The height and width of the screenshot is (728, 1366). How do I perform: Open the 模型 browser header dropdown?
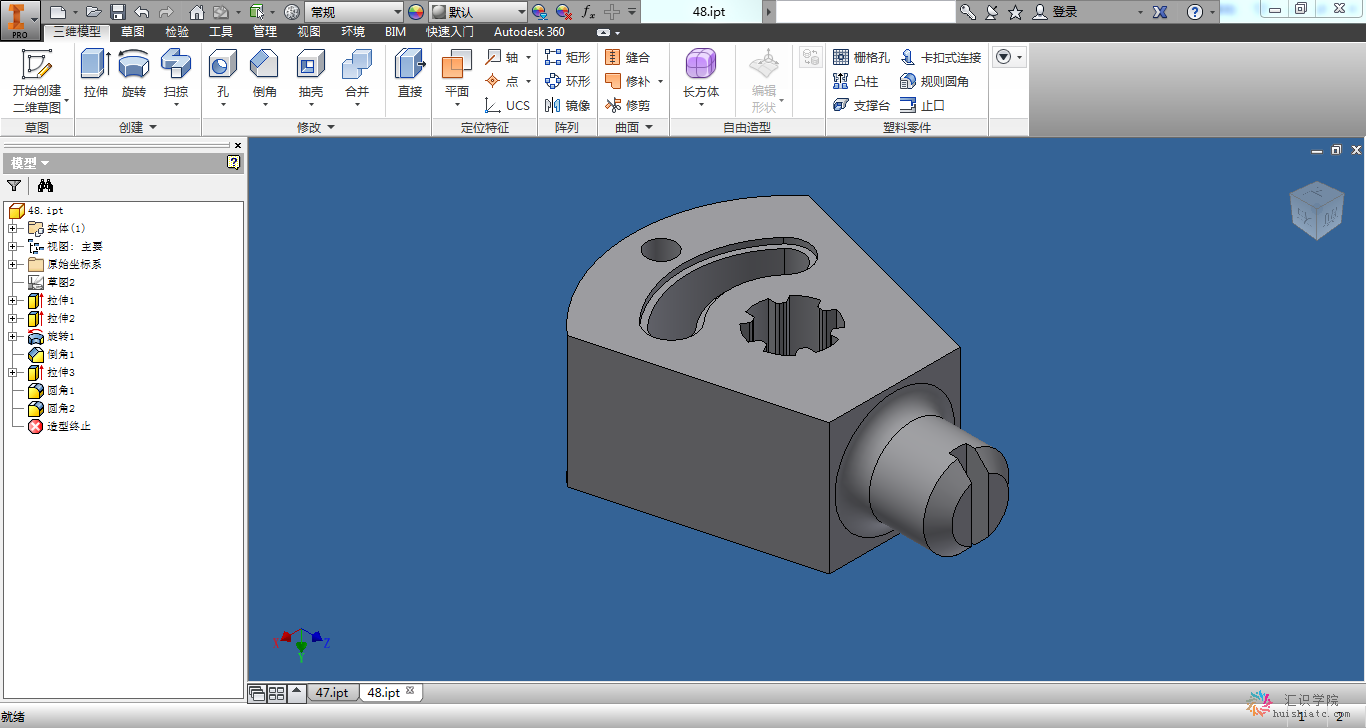coord(30,163)
